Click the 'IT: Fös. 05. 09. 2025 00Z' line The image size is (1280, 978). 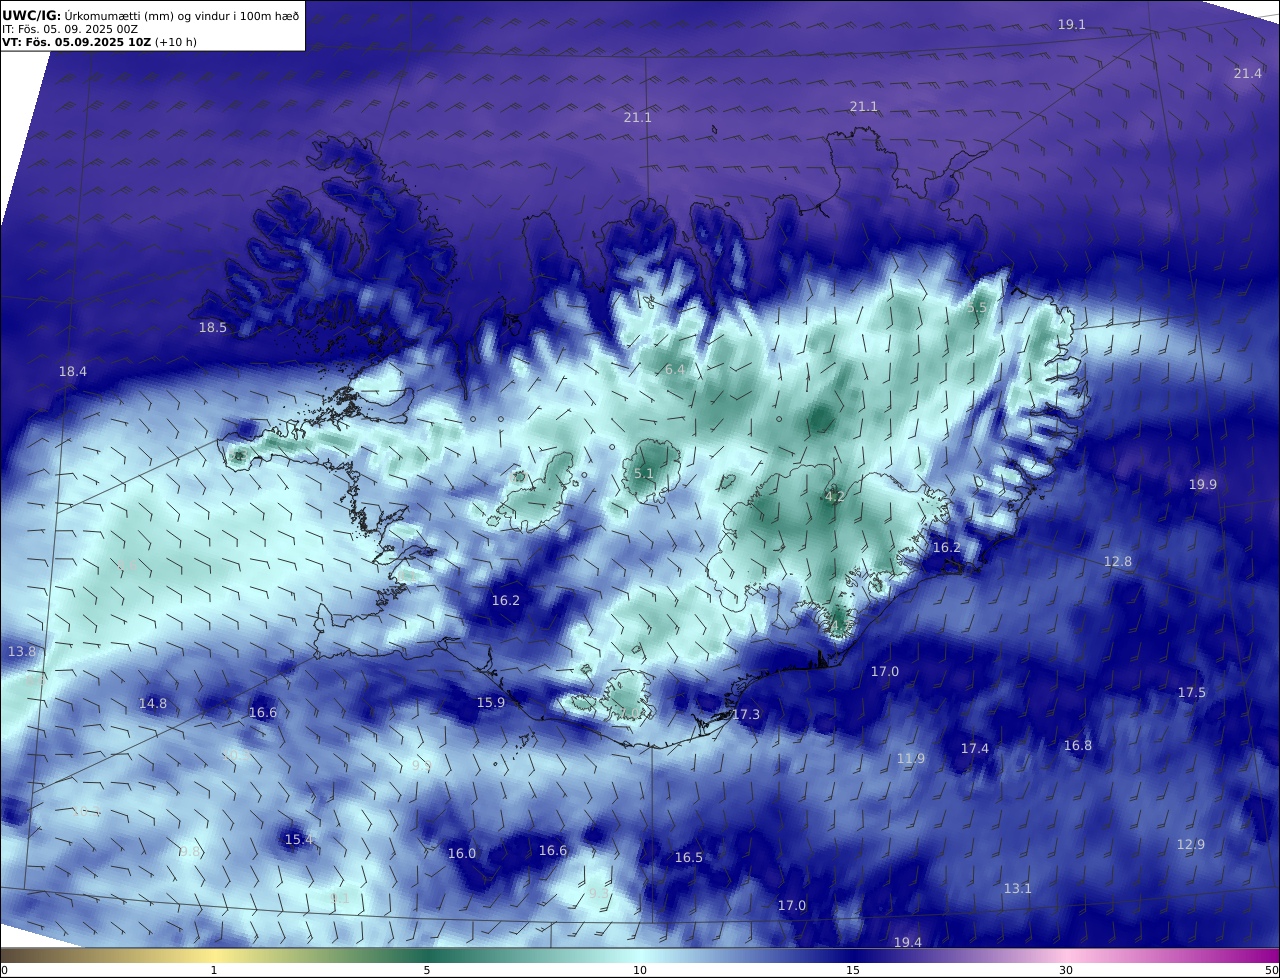tap(70, 29)
